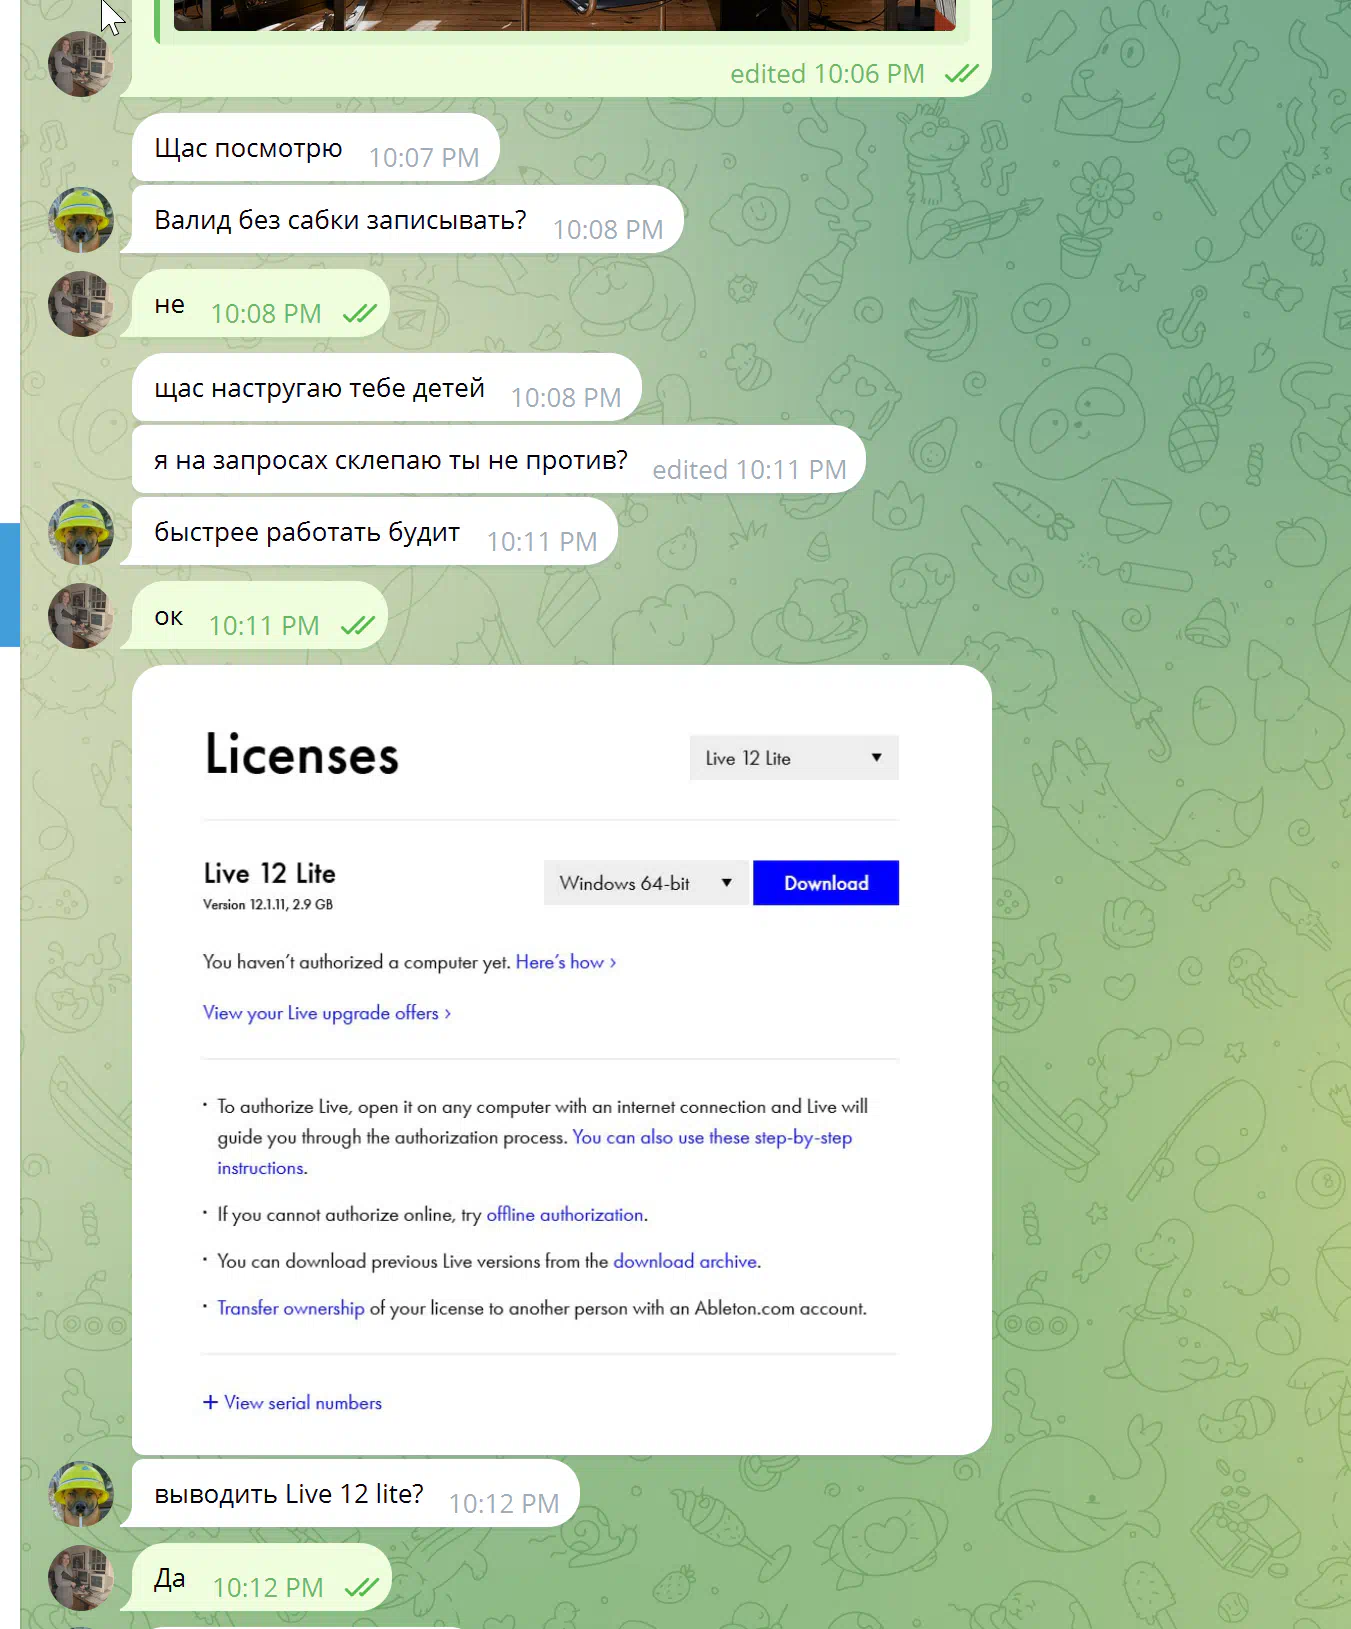
Task: Click the read double-check mark on "Да"
Action: point(361,1587)
